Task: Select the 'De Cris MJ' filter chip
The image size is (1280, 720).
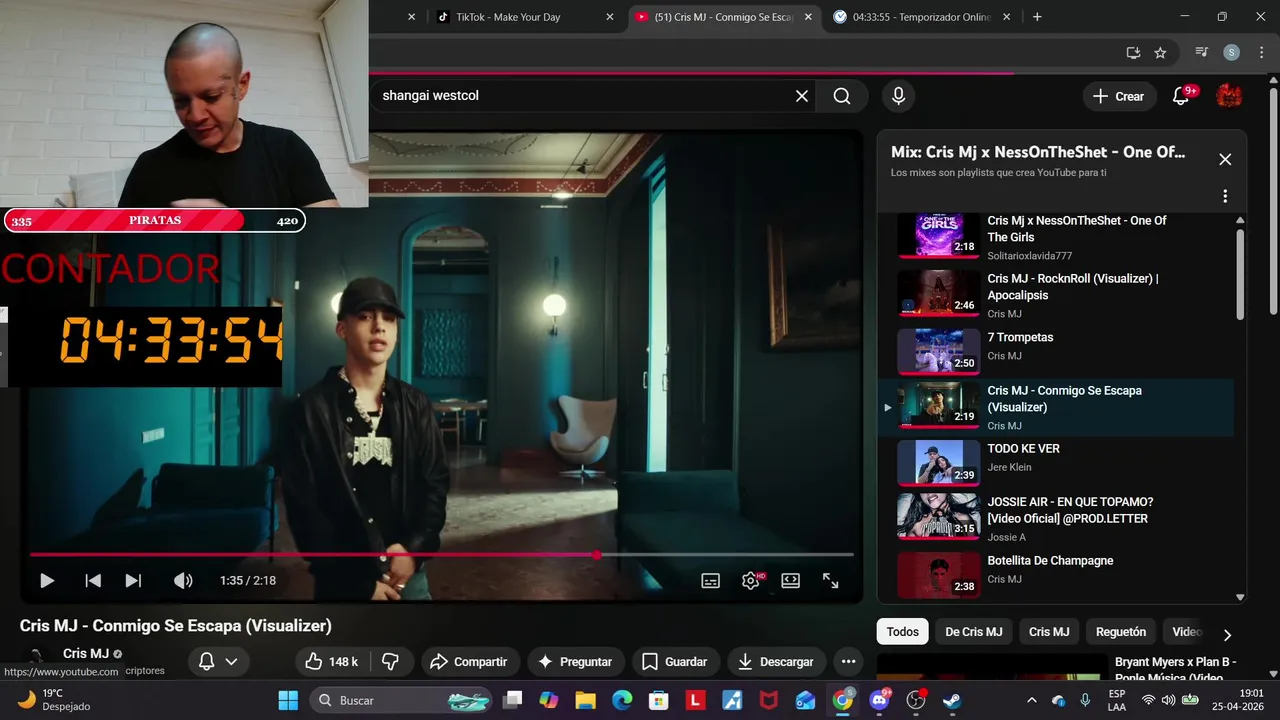Action: pyautogui.click(x=973, y=632)
